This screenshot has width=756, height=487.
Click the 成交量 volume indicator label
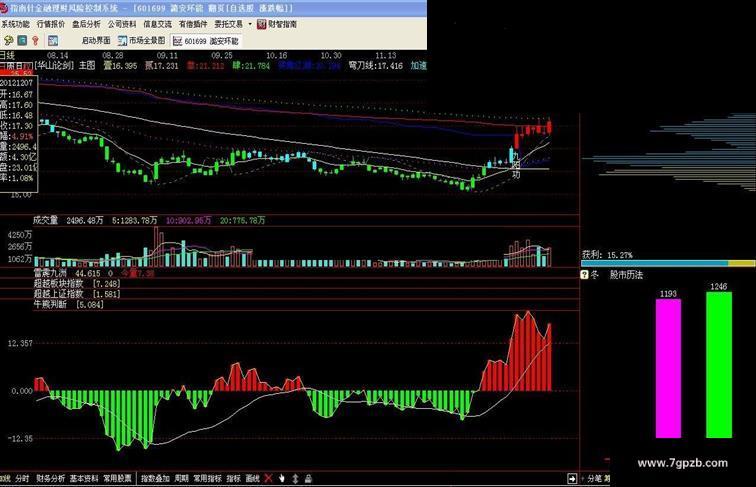(x=45, y=220)
